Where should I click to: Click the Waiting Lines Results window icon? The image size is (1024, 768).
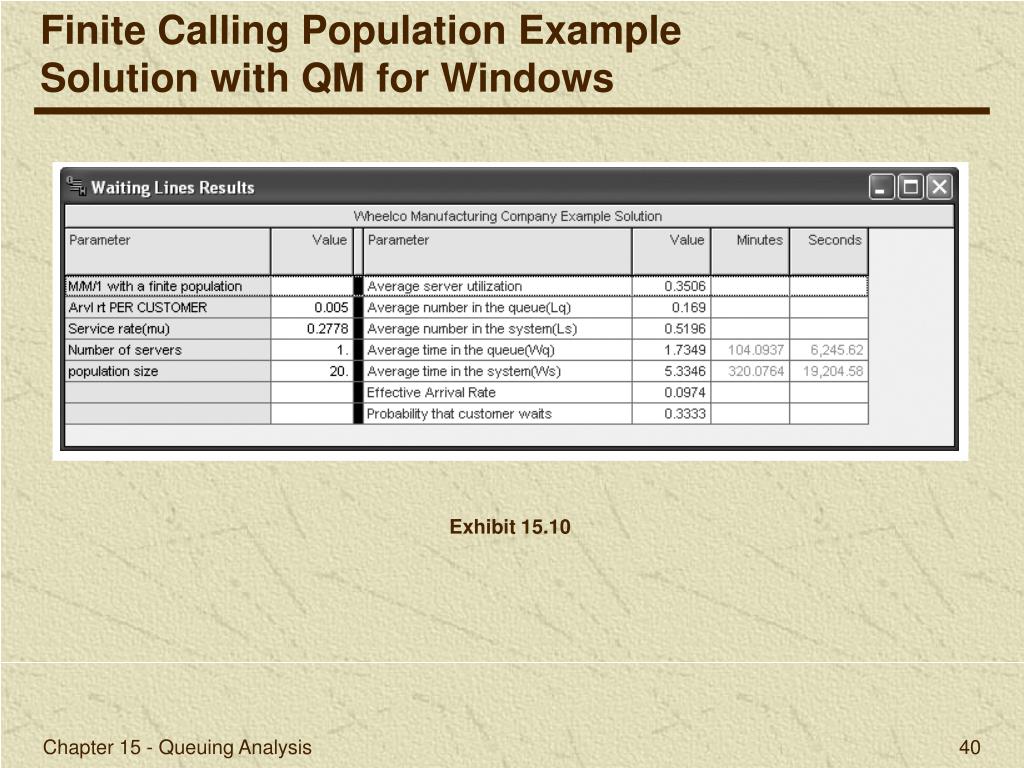click(x=76, y=187)
